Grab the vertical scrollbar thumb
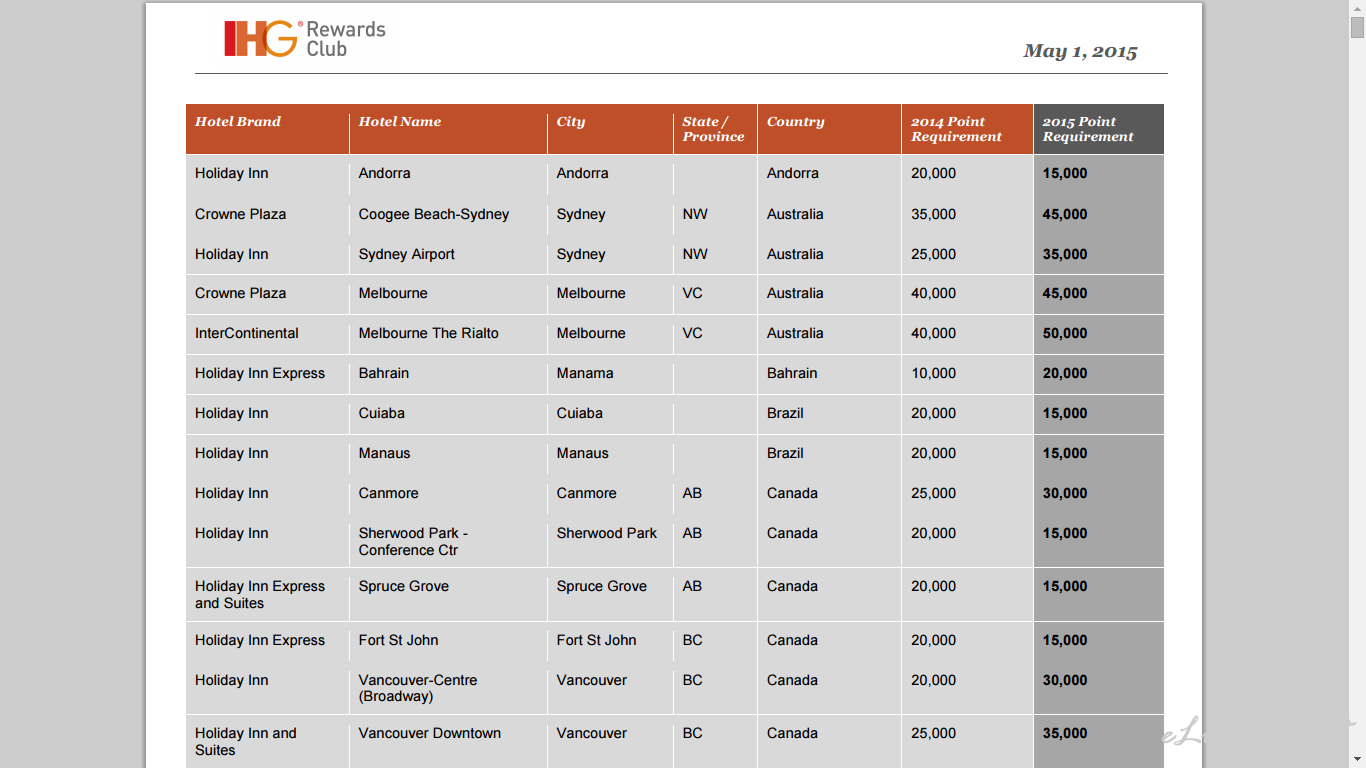 [x=1357, y=27]
